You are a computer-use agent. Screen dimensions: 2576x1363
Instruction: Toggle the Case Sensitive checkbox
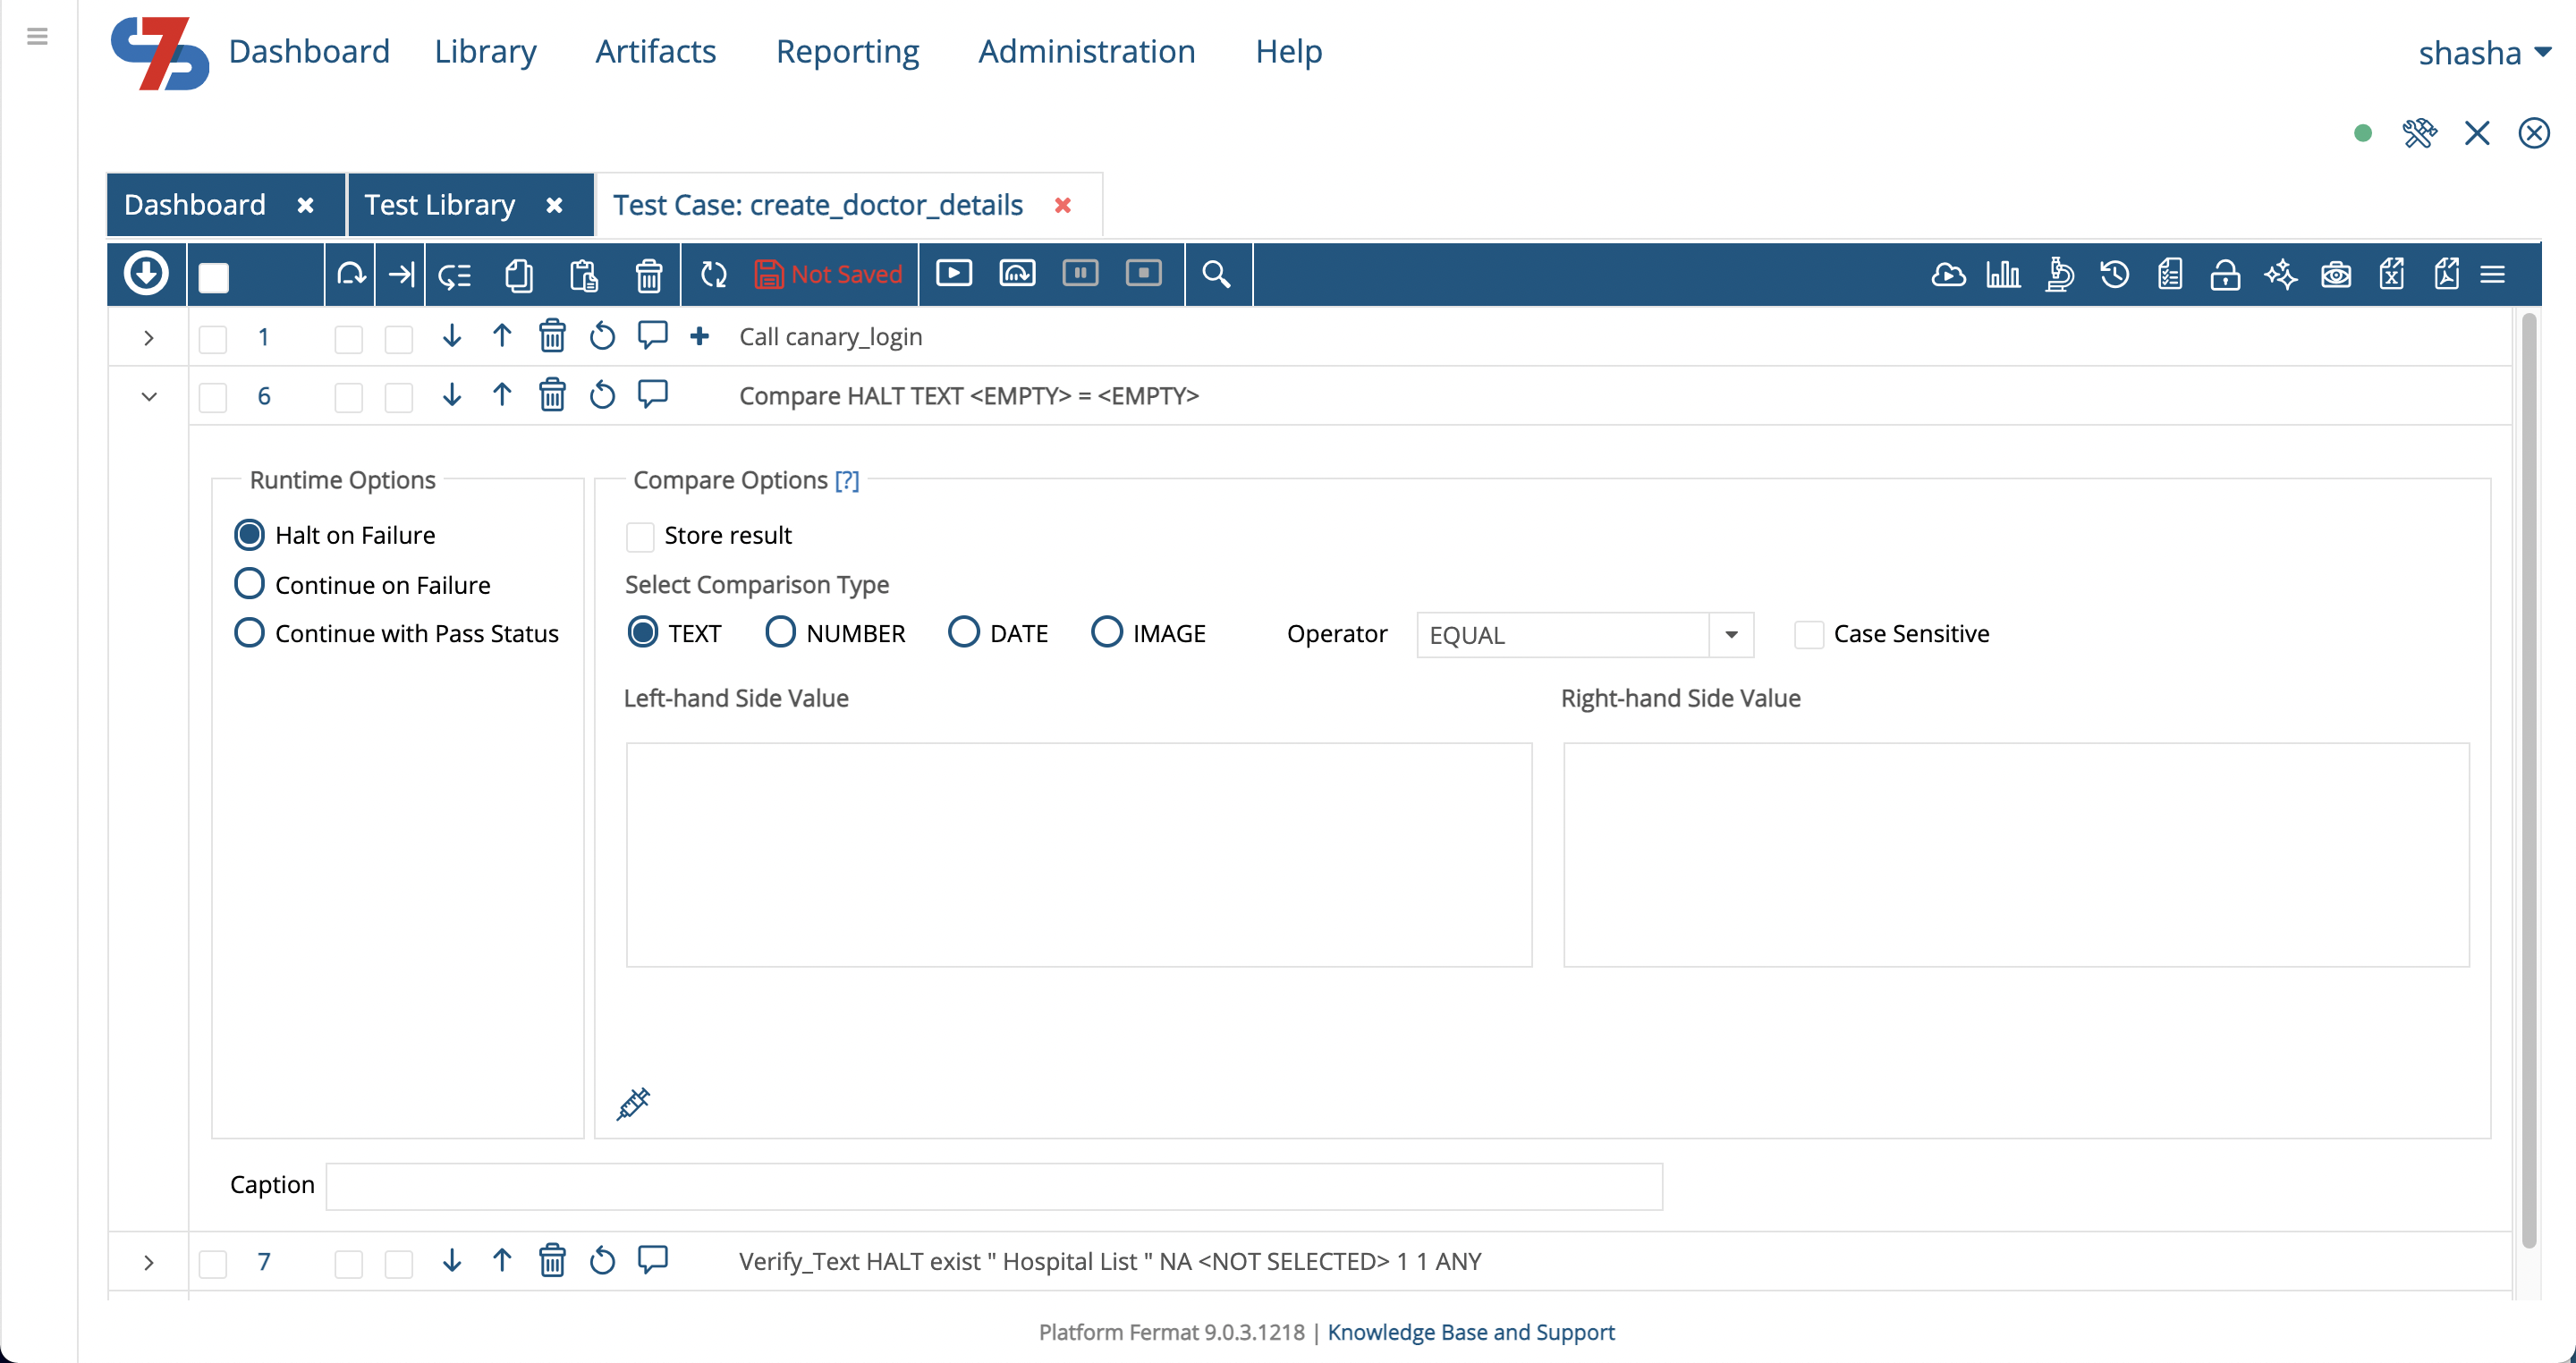(1808, 634)
